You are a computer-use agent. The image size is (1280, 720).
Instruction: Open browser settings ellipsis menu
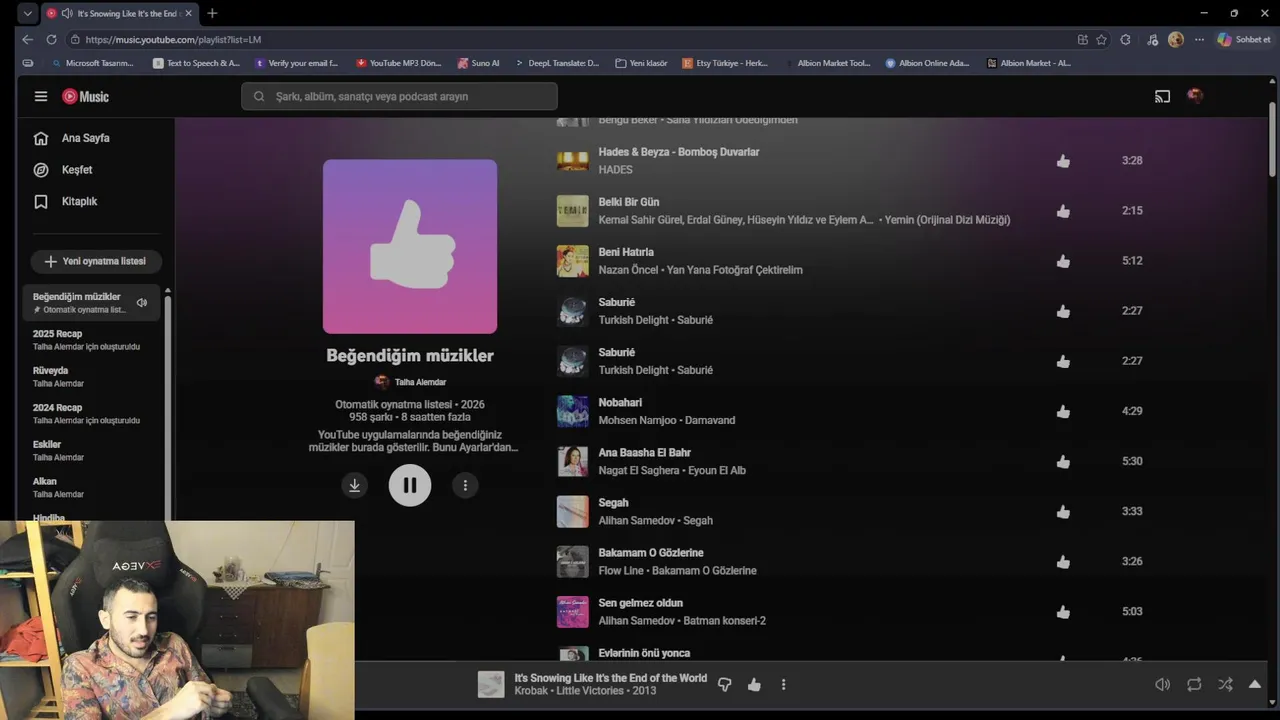1199,39
